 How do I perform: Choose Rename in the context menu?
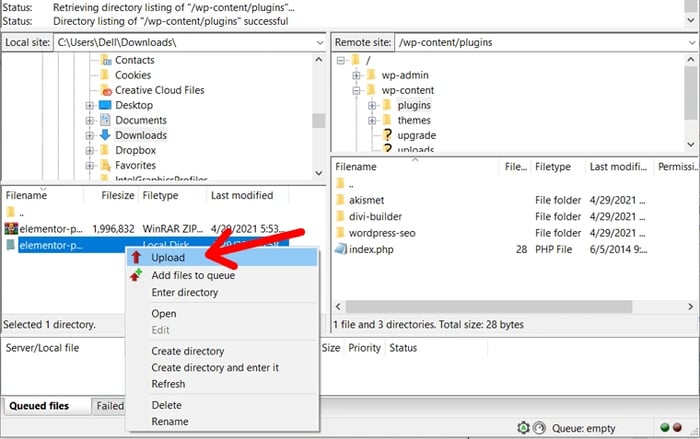[169, 421]
